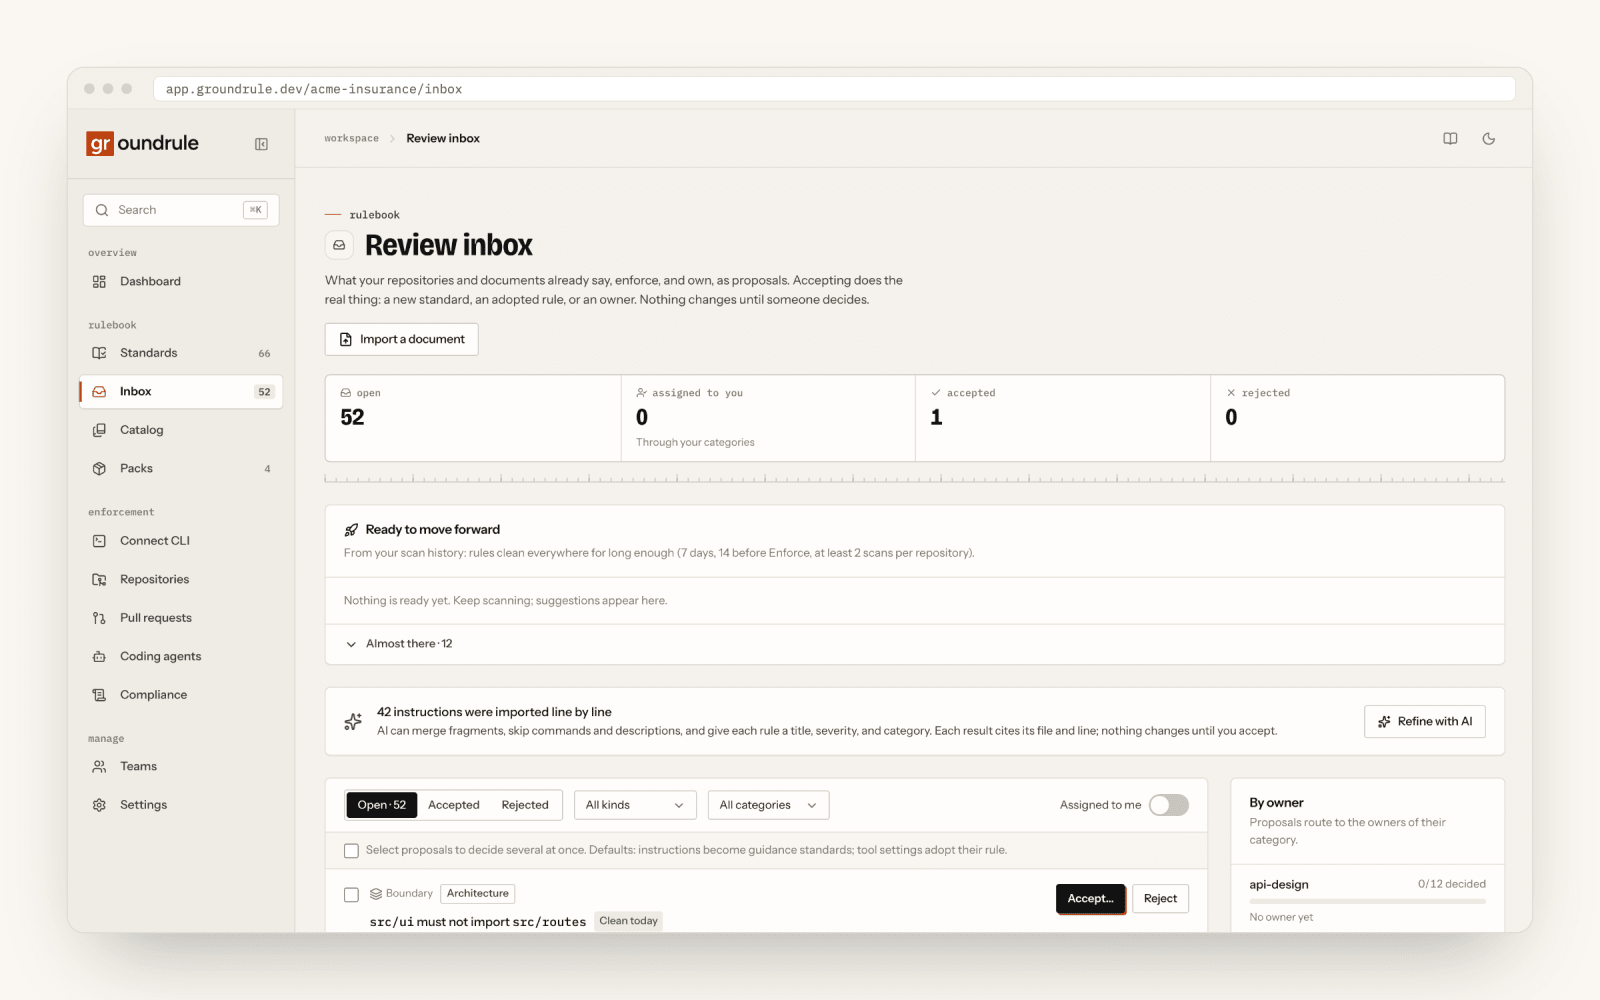
Task: Click the Compliance icon in sidebar
Action: pos(99,695)
